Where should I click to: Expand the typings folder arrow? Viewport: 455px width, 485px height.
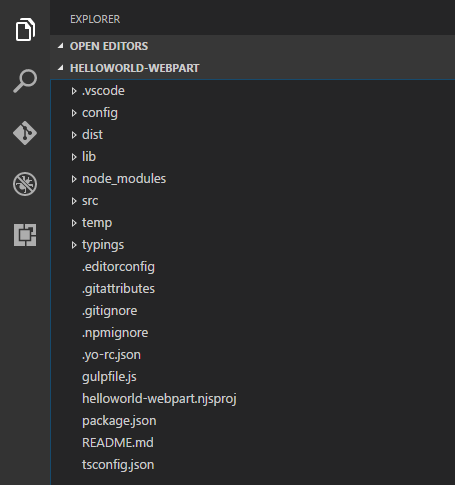pyautogui.click(x=74, y=245)
